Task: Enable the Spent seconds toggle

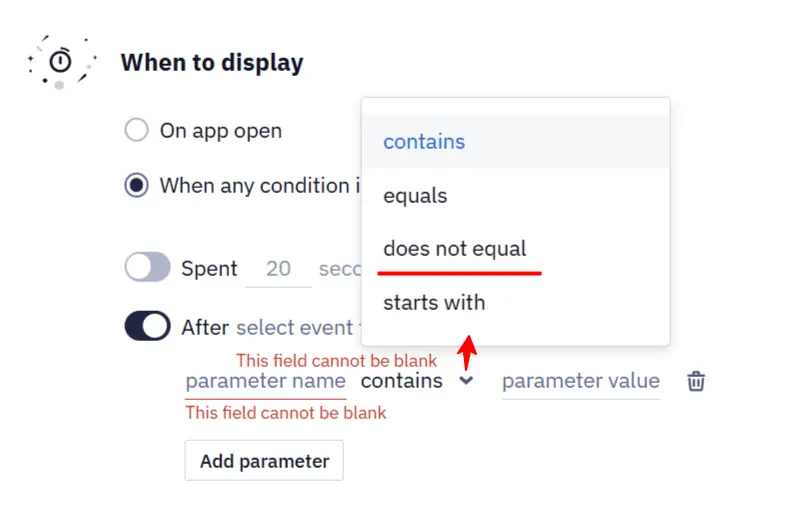Action: click(147, 267)
